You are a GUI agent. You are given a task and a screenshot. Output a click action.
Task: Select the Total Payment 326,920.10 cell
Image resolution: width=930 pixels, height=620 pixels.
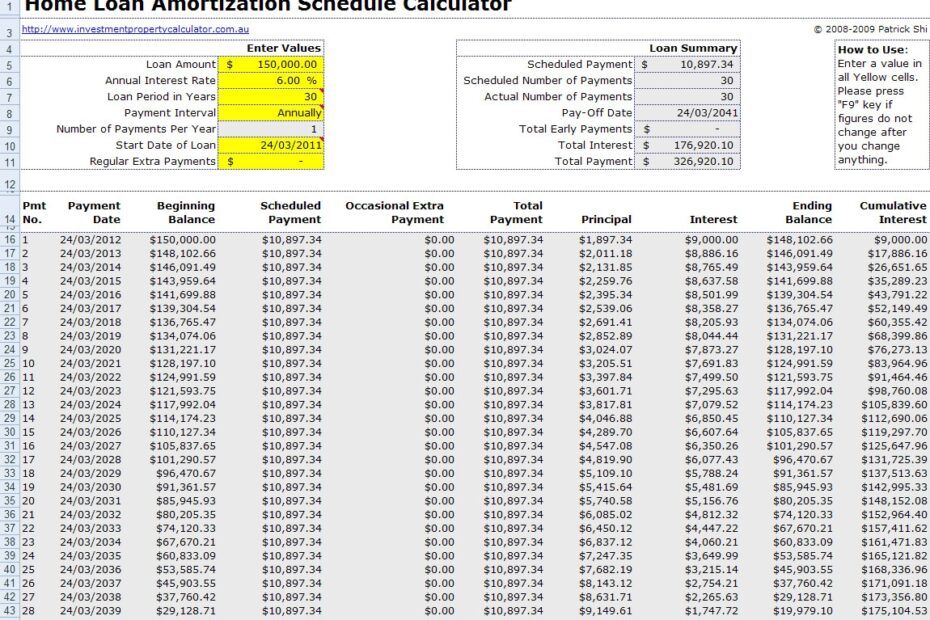687,161
